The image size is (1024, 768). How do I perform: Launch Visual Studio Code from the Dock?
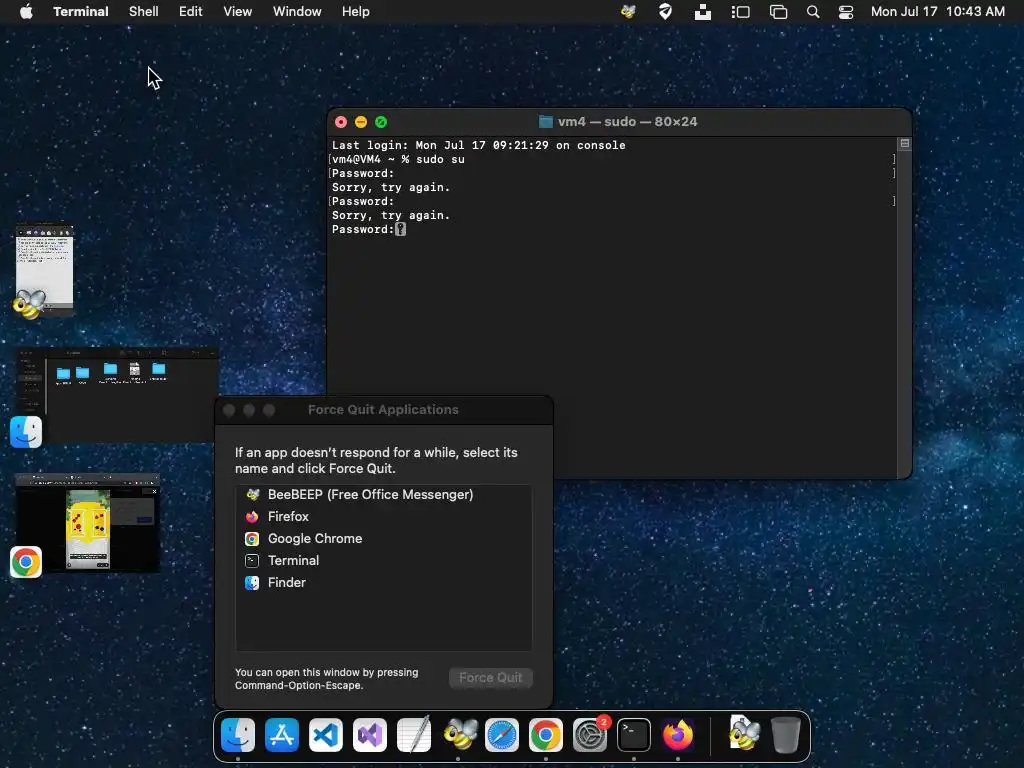pos(326,735)
